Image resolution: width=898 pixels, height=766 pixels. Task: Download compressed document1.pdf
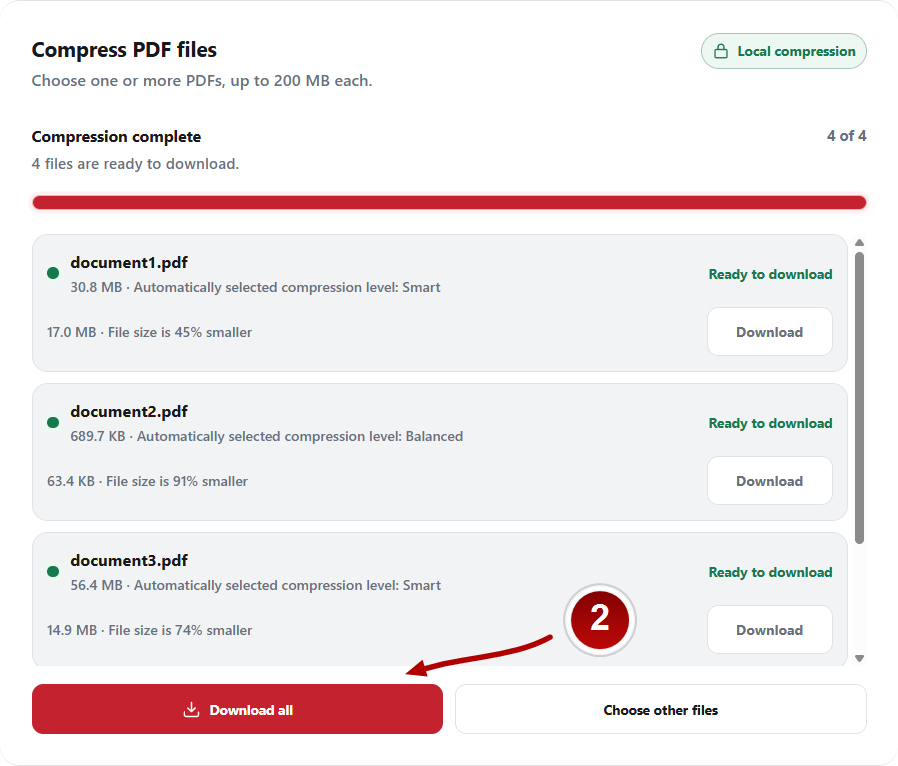click(x=769, y=332)
